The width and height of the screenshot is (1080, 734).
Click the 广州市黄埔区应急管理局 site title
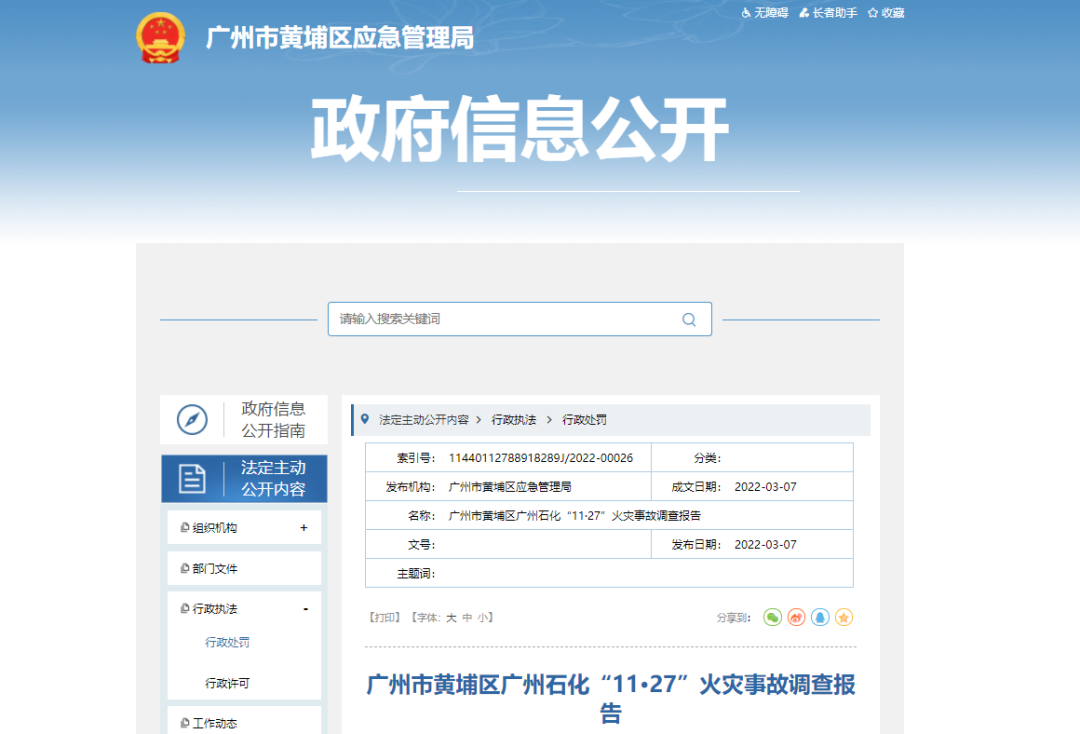(x=340, y=38)
